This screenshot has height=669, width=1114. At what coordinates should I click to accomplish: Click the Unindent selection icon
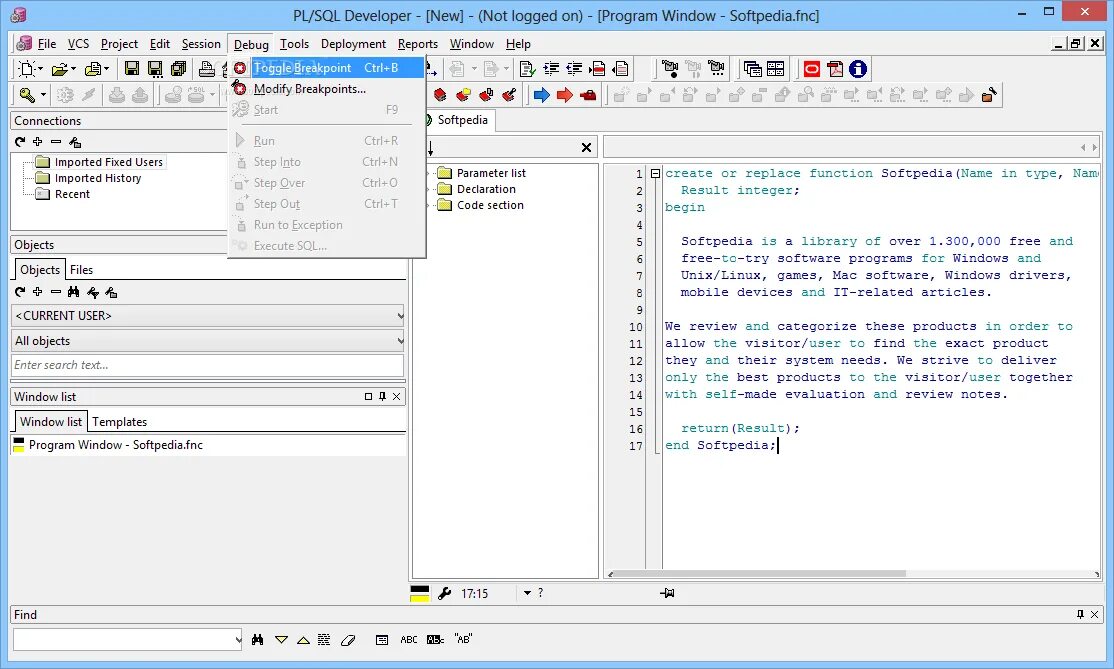coord(574,68)
